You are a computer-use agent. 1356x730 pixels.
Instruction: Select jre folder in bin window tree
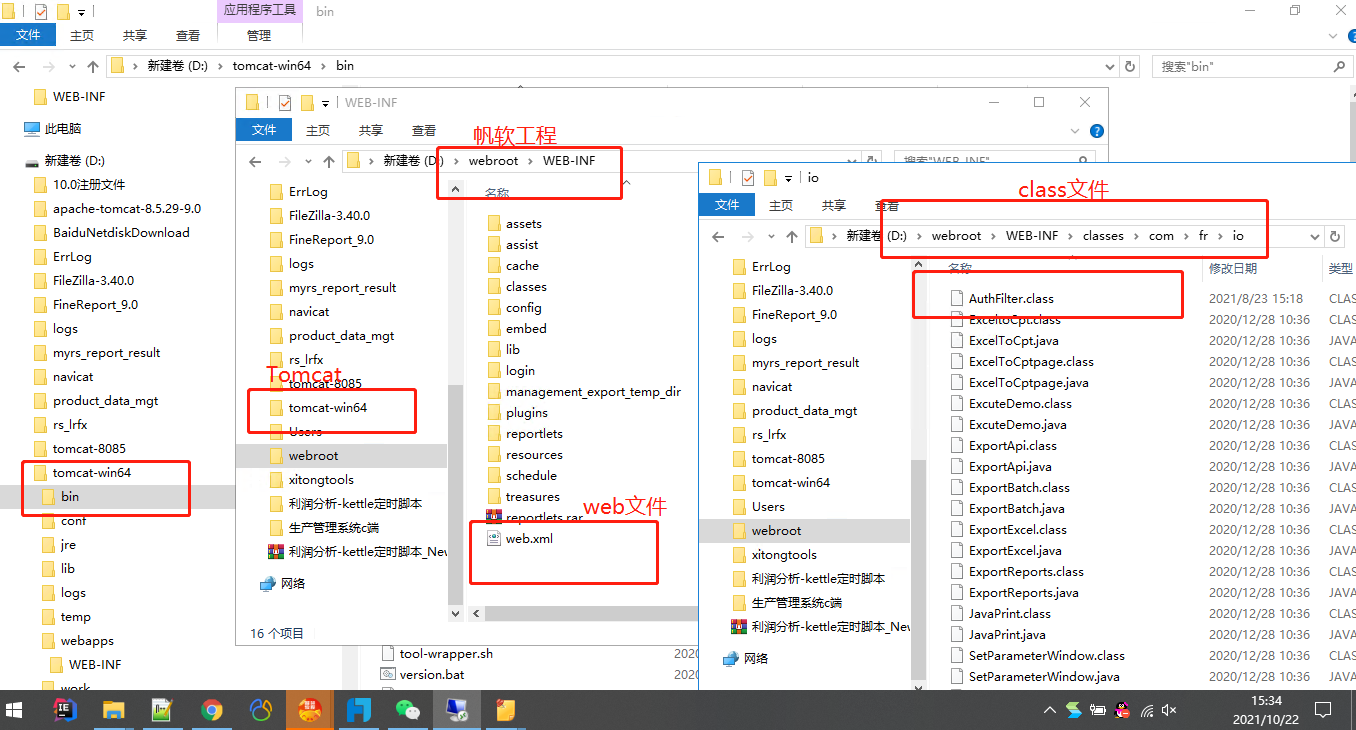coord(68,545)
